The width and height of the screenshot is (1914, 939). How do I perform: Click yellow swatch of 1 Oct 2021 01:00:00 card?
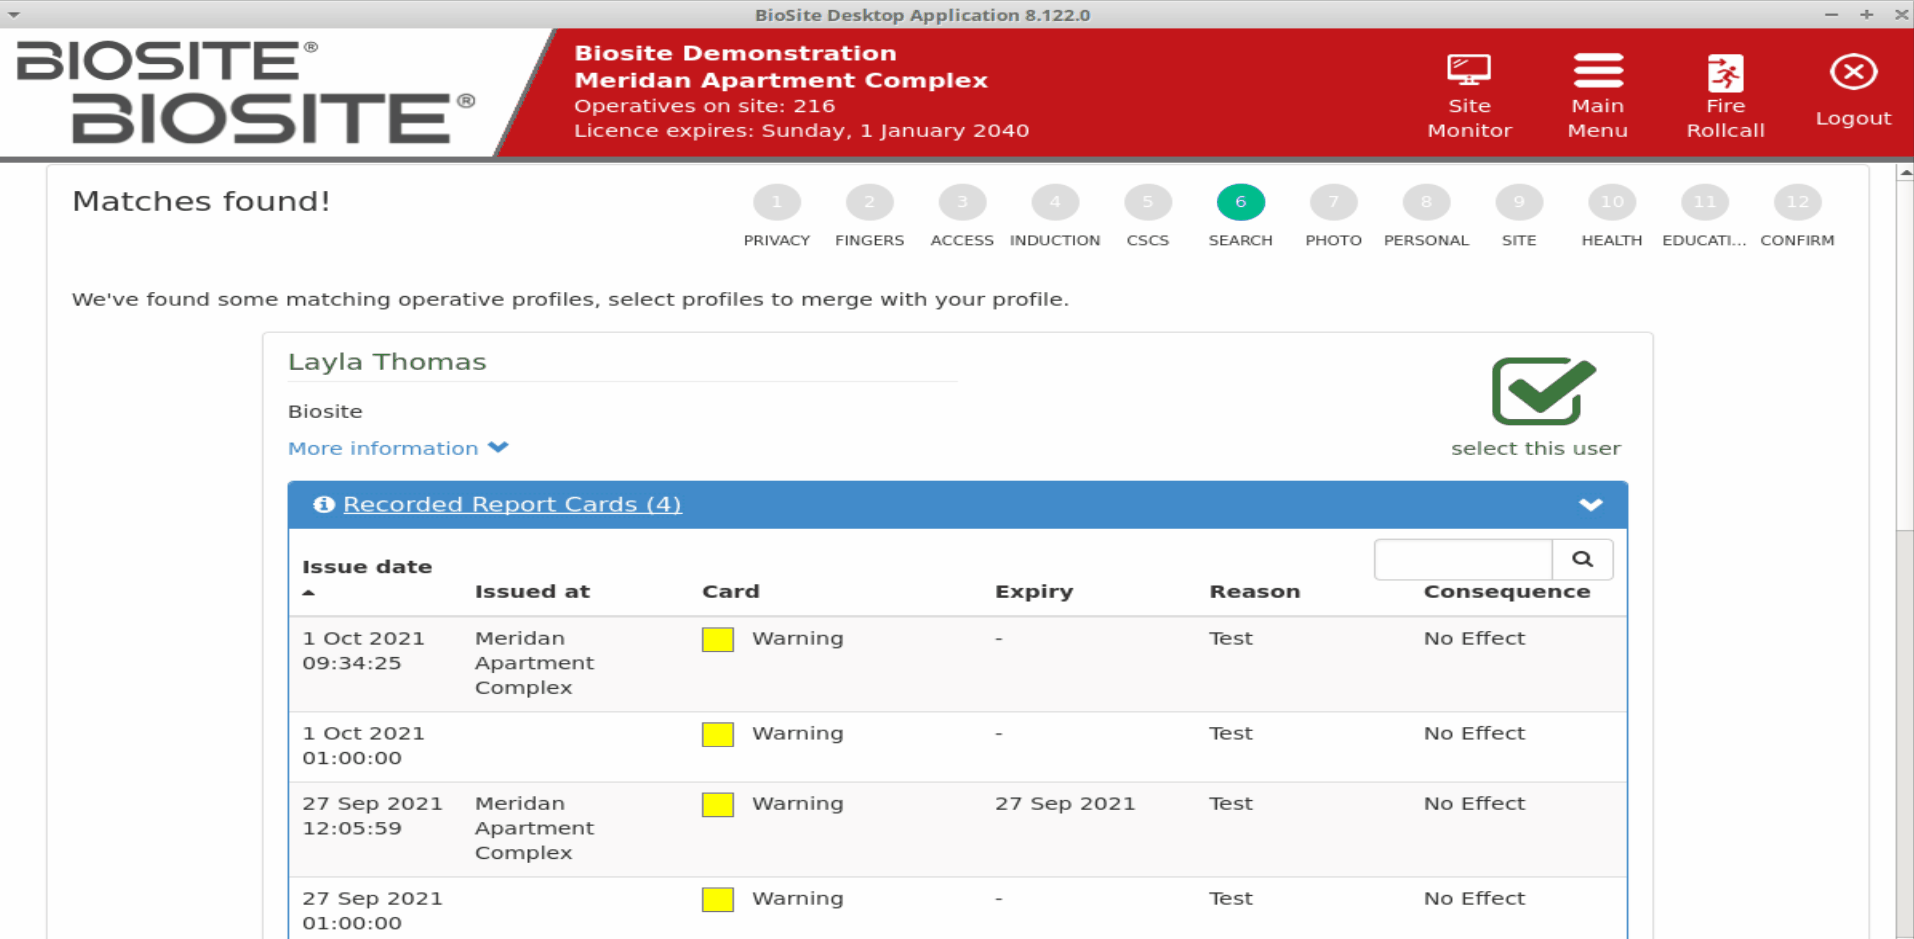[718, 735]
